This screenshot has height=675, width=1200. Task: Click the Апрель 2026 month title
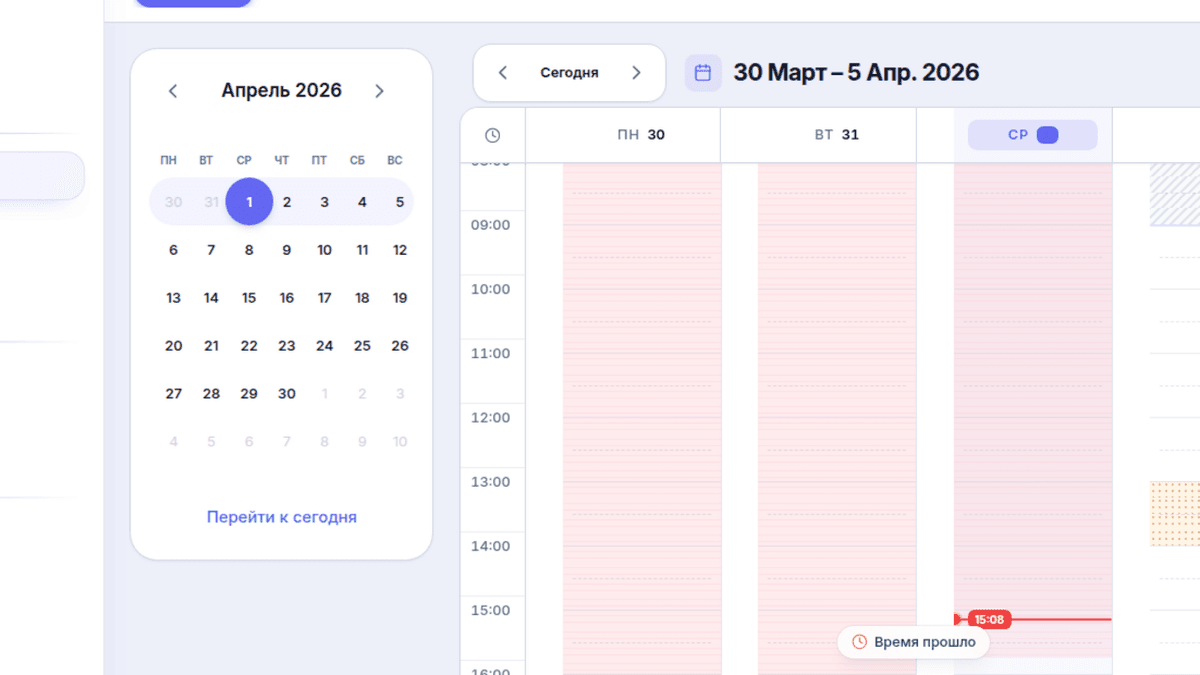click(282, 91)
